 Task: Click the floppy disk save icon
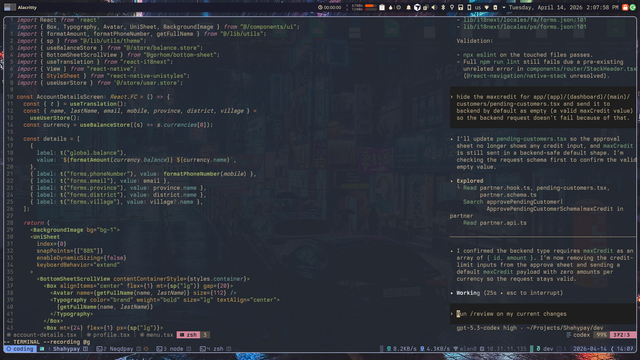460,7
